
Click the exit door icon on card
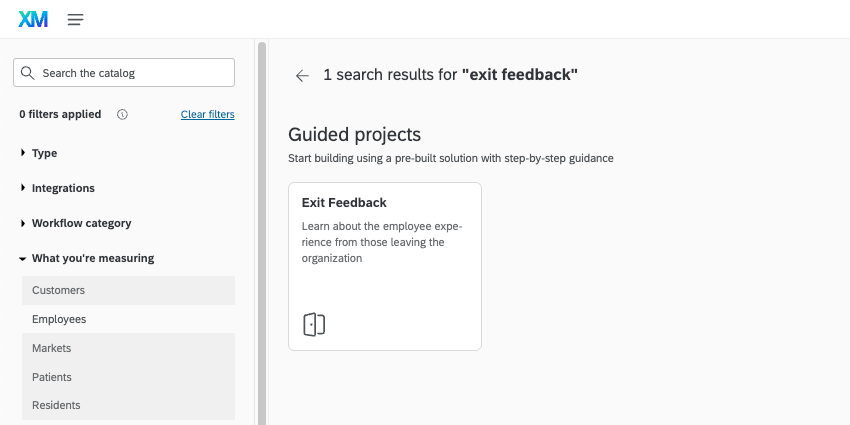pos(314,324)
